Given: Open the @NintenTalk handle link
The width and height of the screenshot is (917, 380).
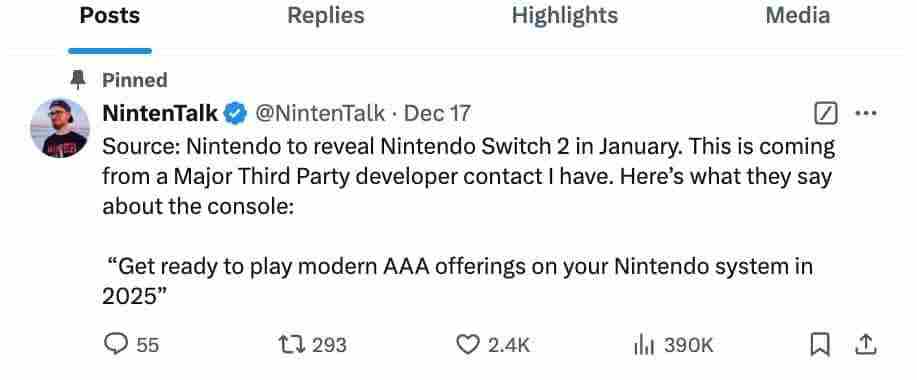Looking at the screenshot, I should 319,113.
